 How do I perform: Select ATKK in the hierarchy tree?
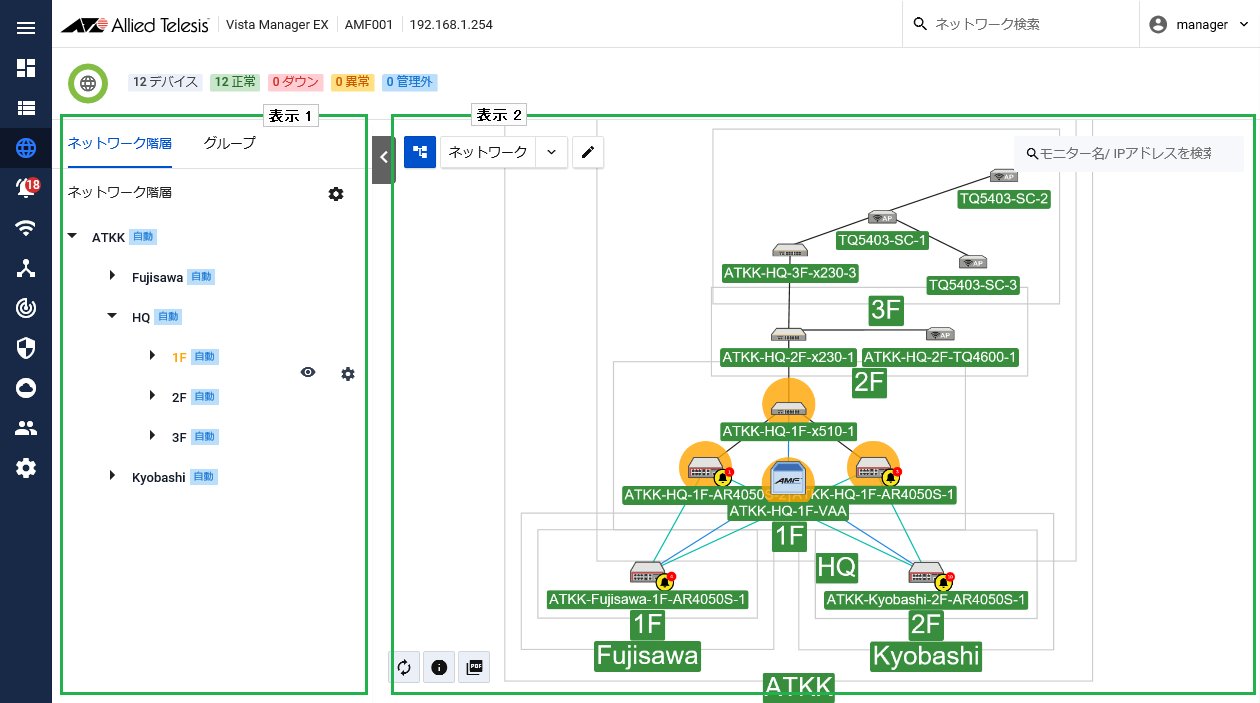pos(108,238)
